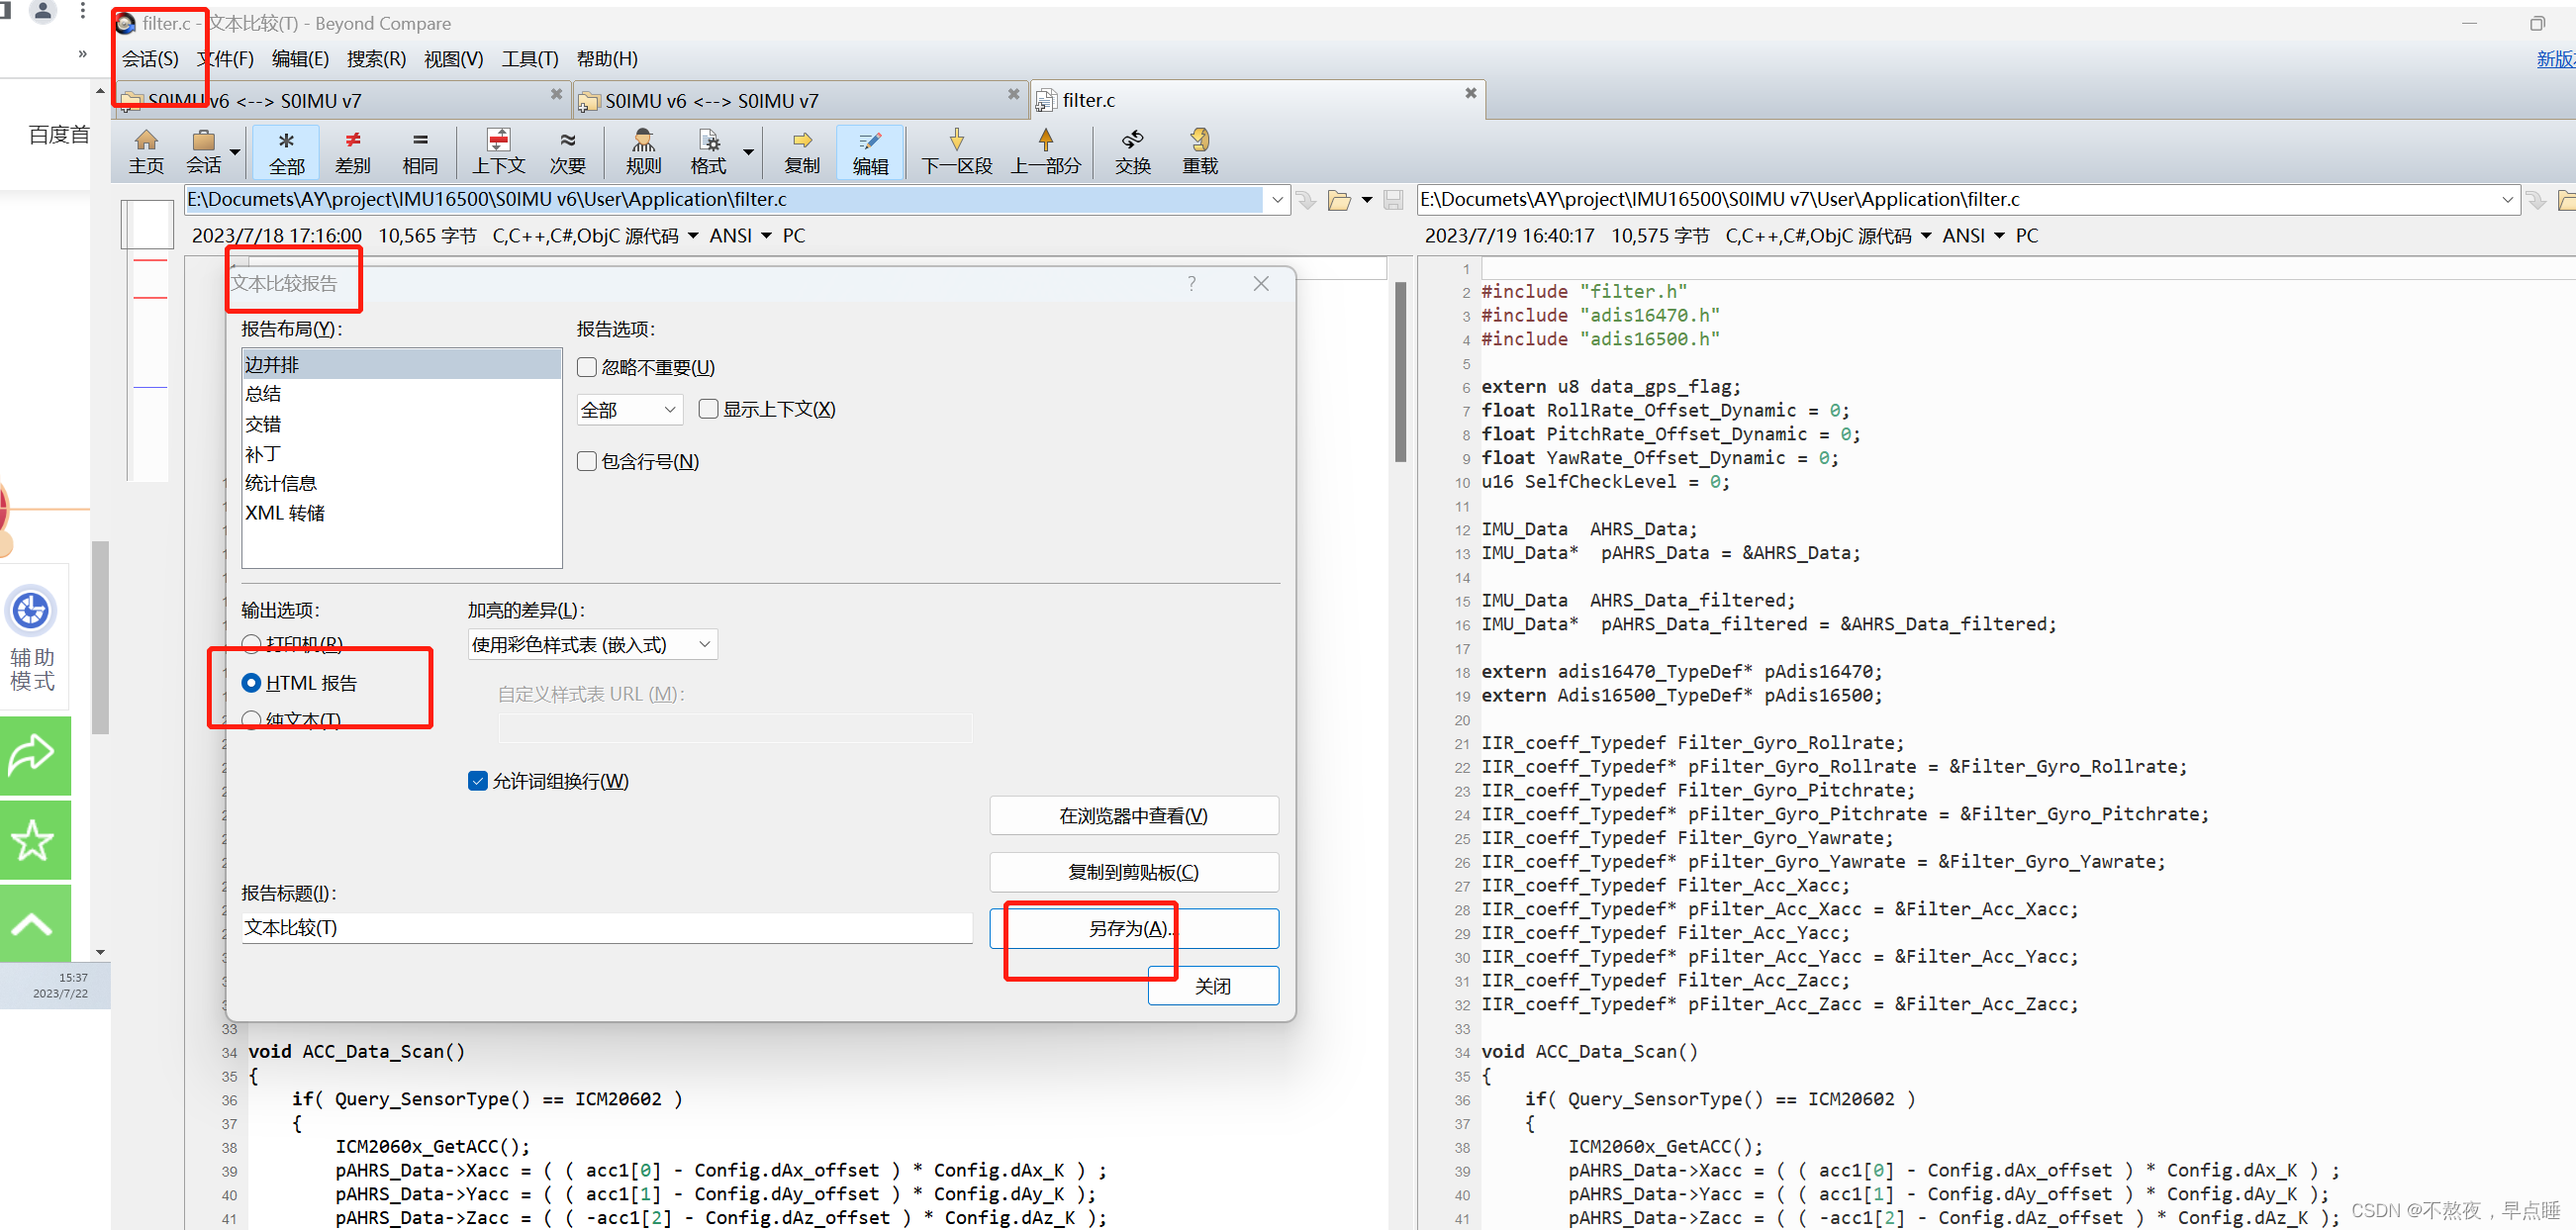Click the Copy (复制) toolbar icon

point(802,152)
